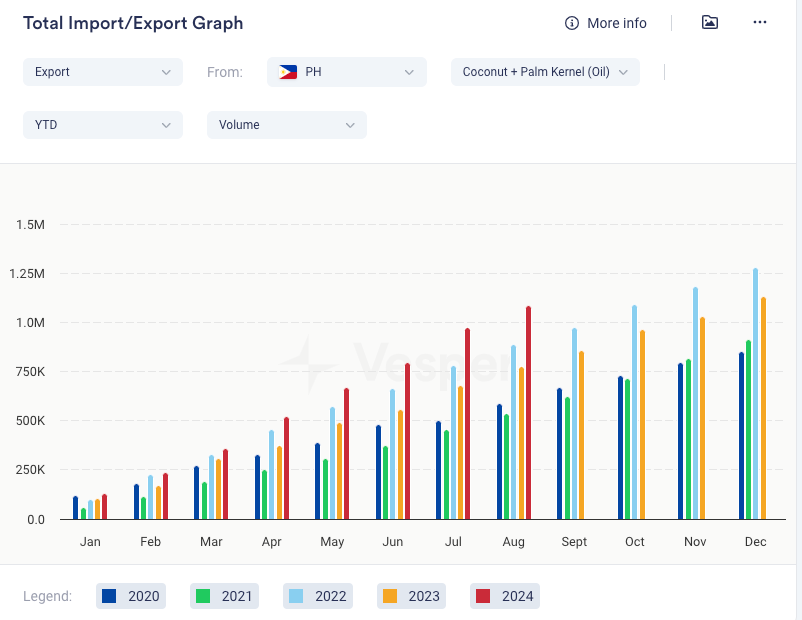Click the dark blue 2020 bar for Sept

click(x=559, y=455)
